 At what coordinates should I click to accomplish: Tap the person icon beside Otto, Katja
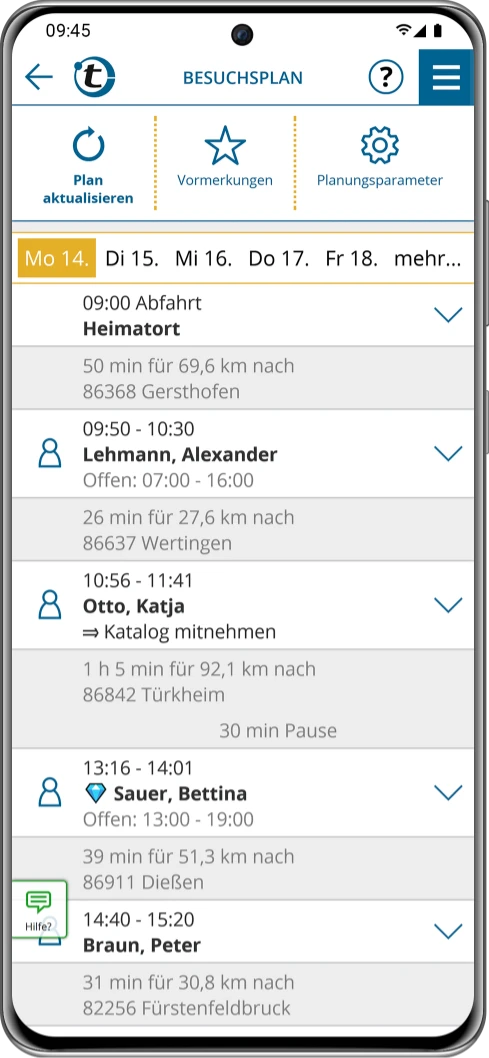pyautogui.click(x=50, y=605)
